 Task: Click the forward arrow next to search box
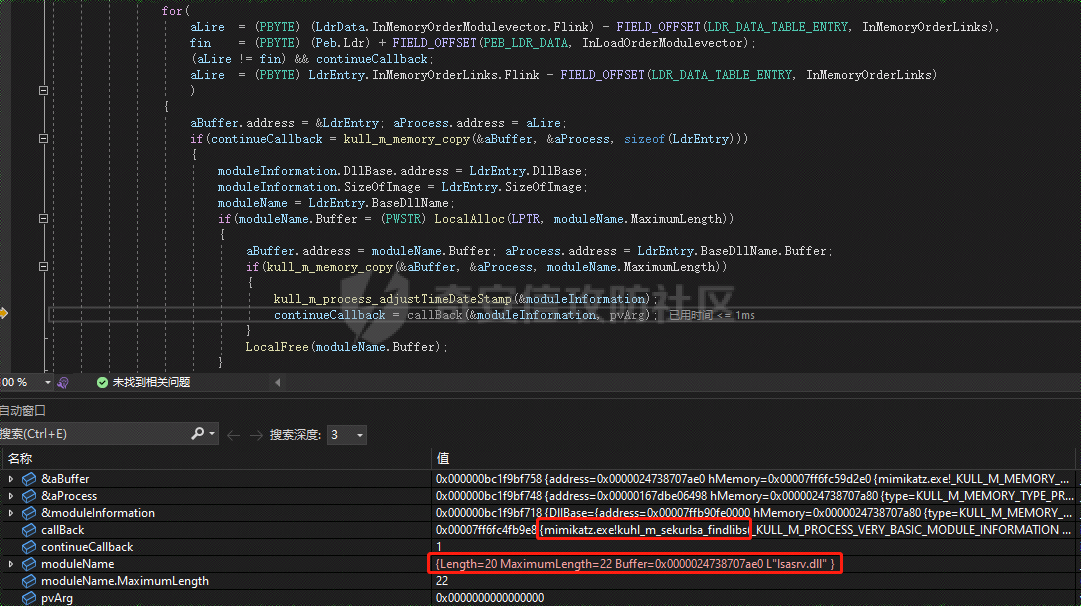coord(256,435)
